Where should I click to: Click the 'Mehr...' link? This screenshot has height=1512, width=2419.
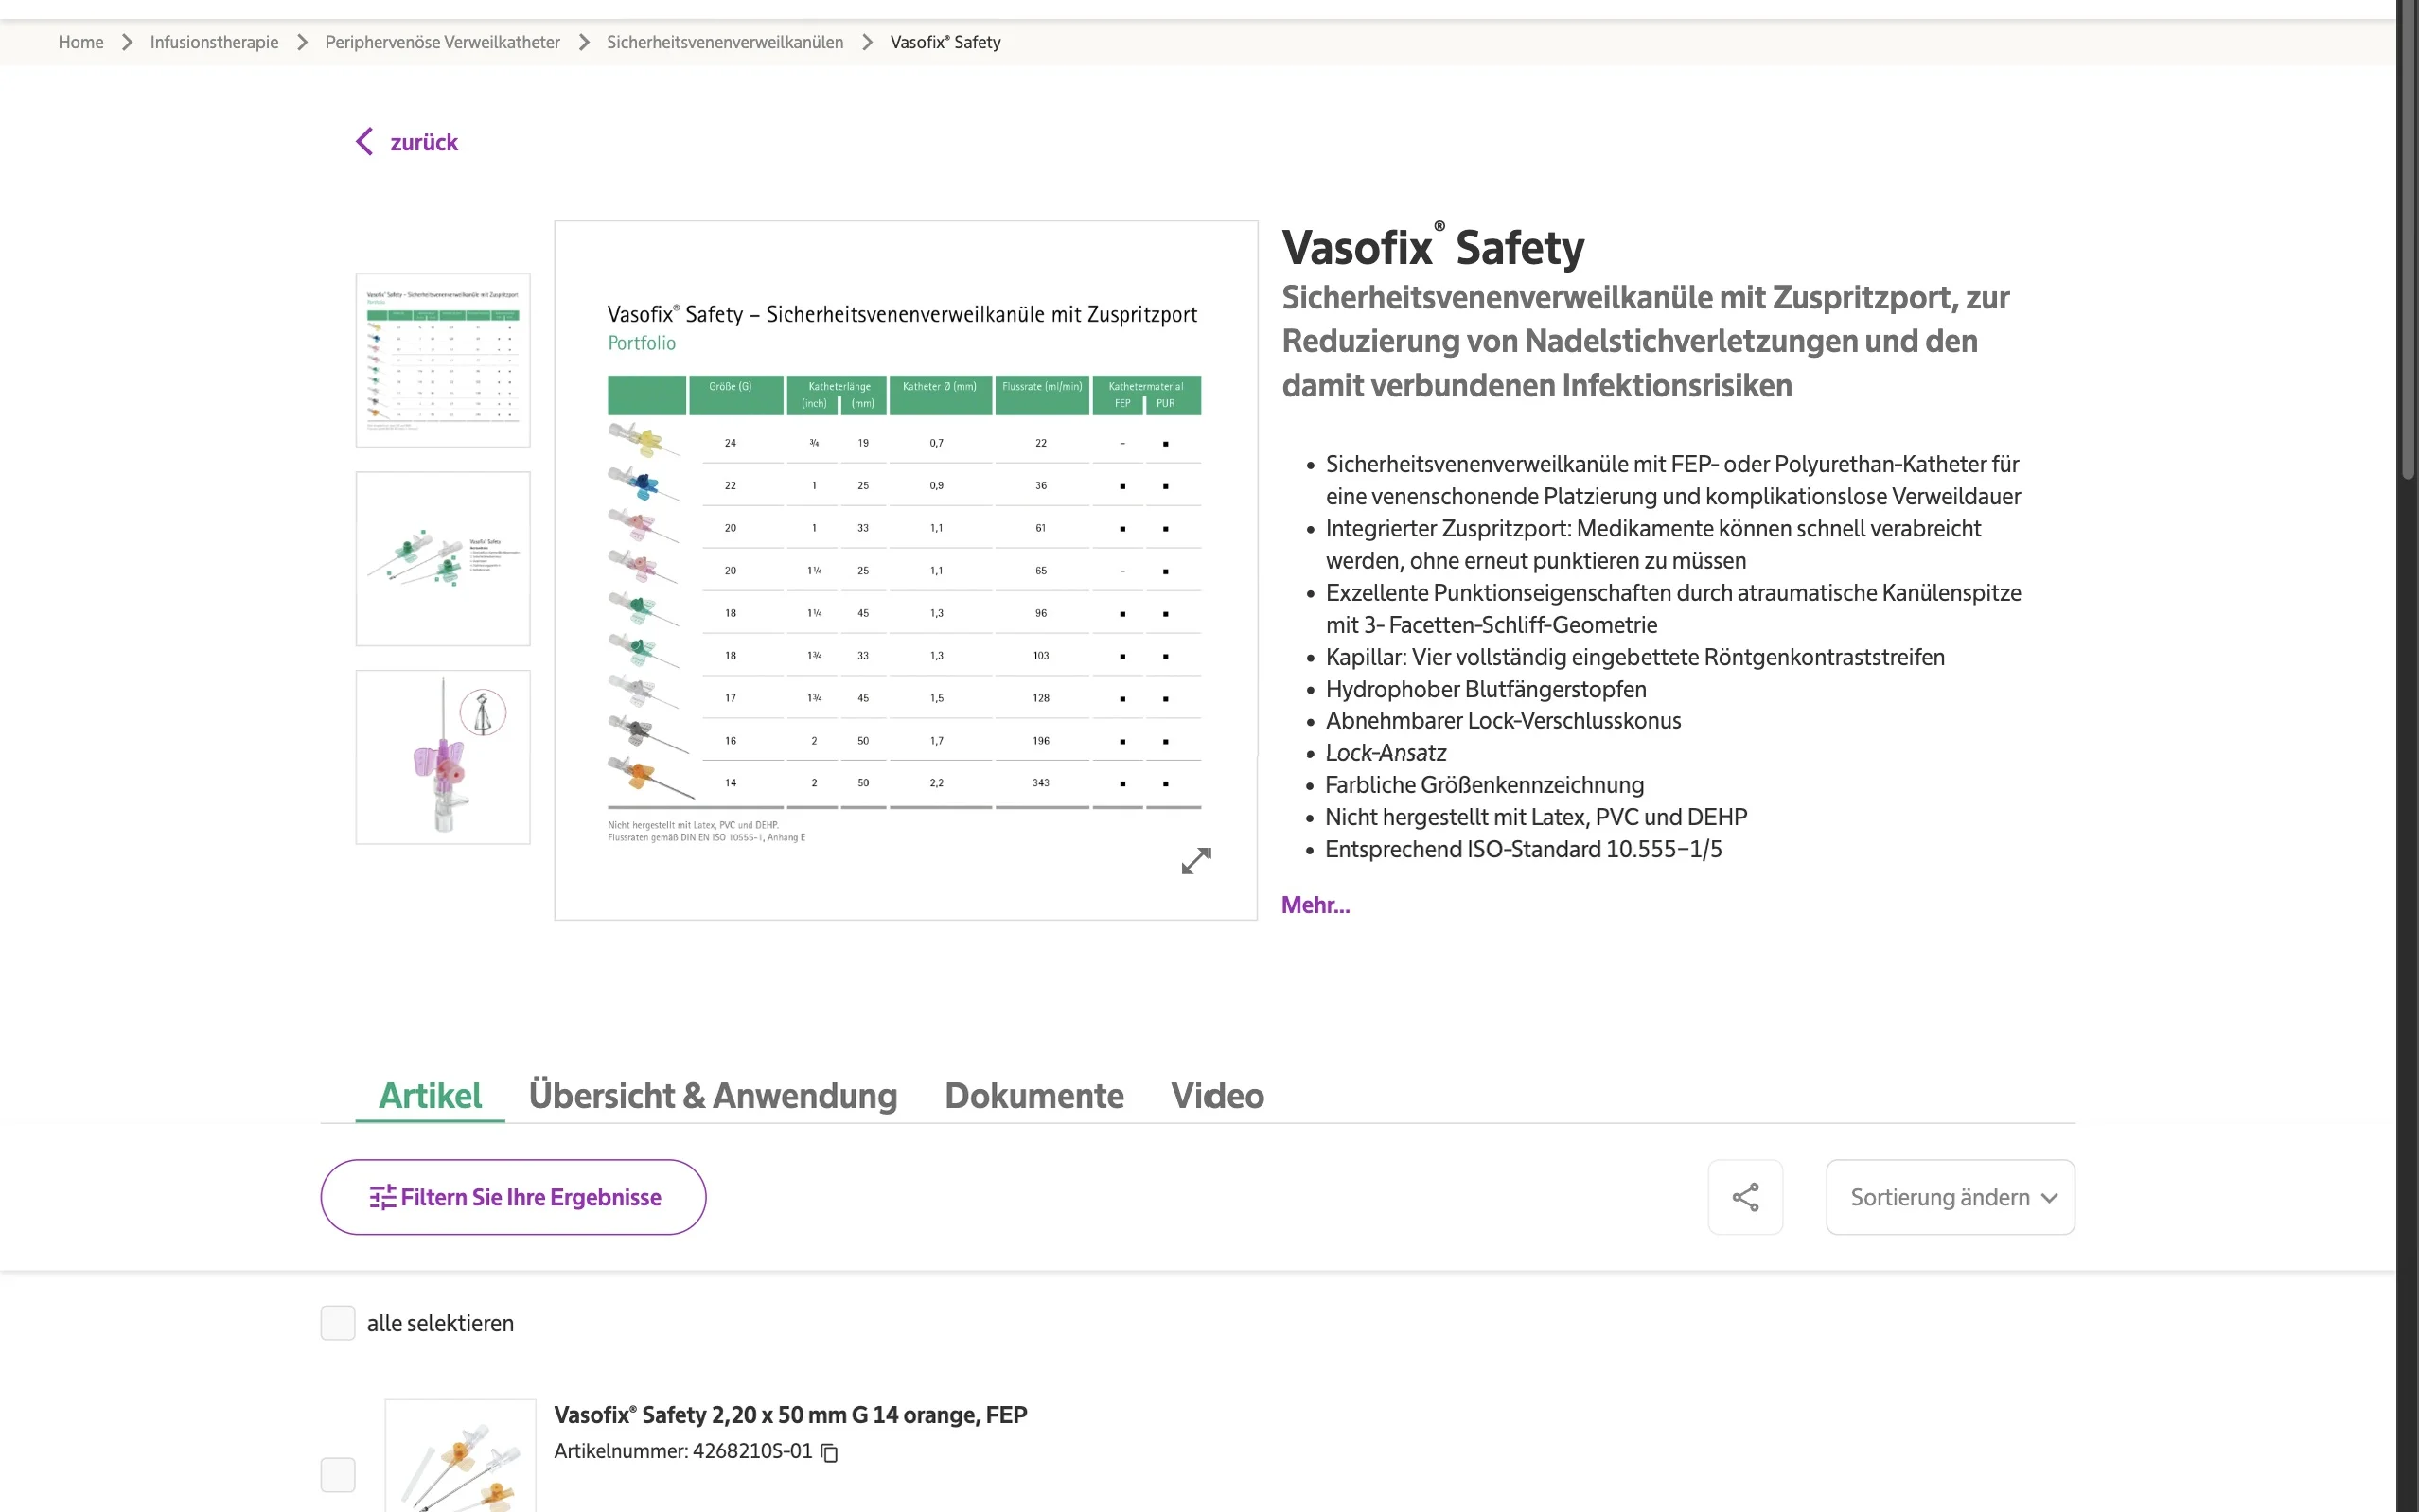point(1315,905)
